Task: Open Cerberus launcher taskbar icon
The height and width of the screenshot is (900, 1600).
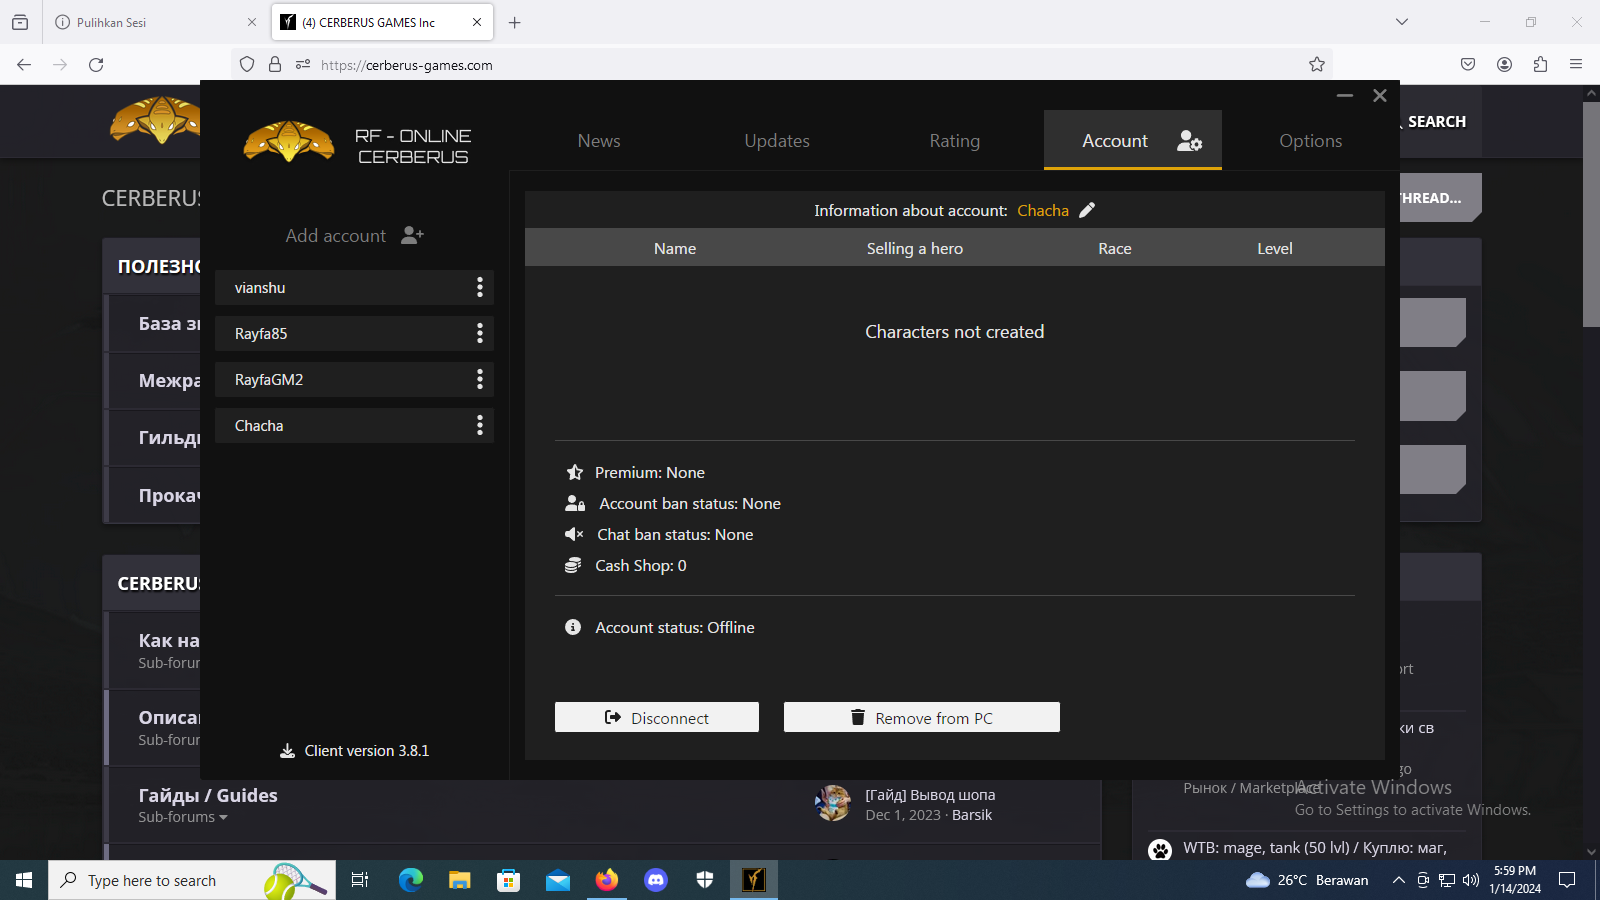Action: [x=754, y=880]
